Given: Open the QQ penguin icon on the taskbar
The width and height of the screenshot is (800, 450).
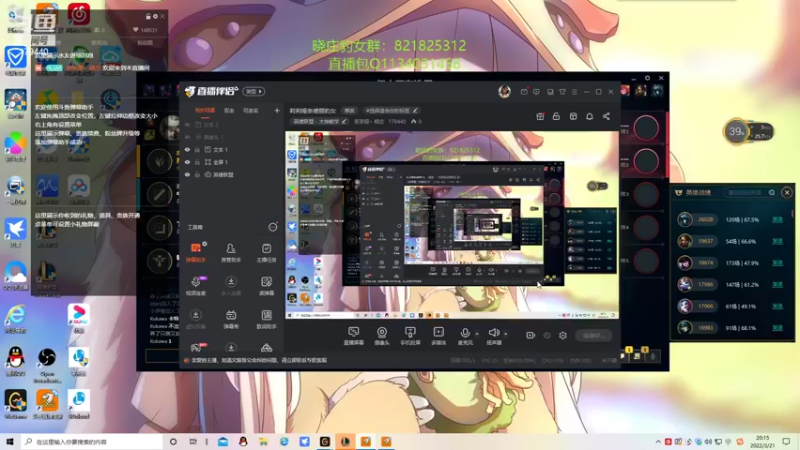Looking at the screenshot, I should 243,441.
